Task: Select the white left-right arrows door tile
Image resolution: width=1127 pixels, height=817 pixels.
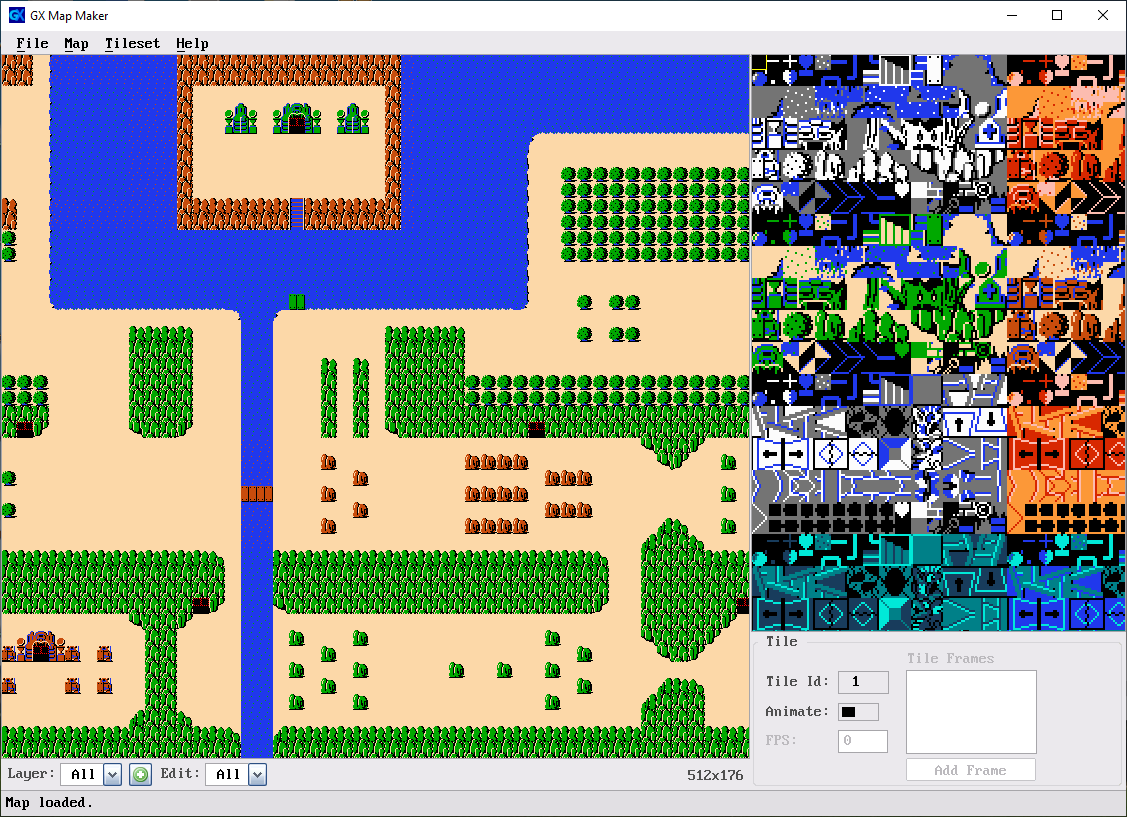Action: click(783, 454)
